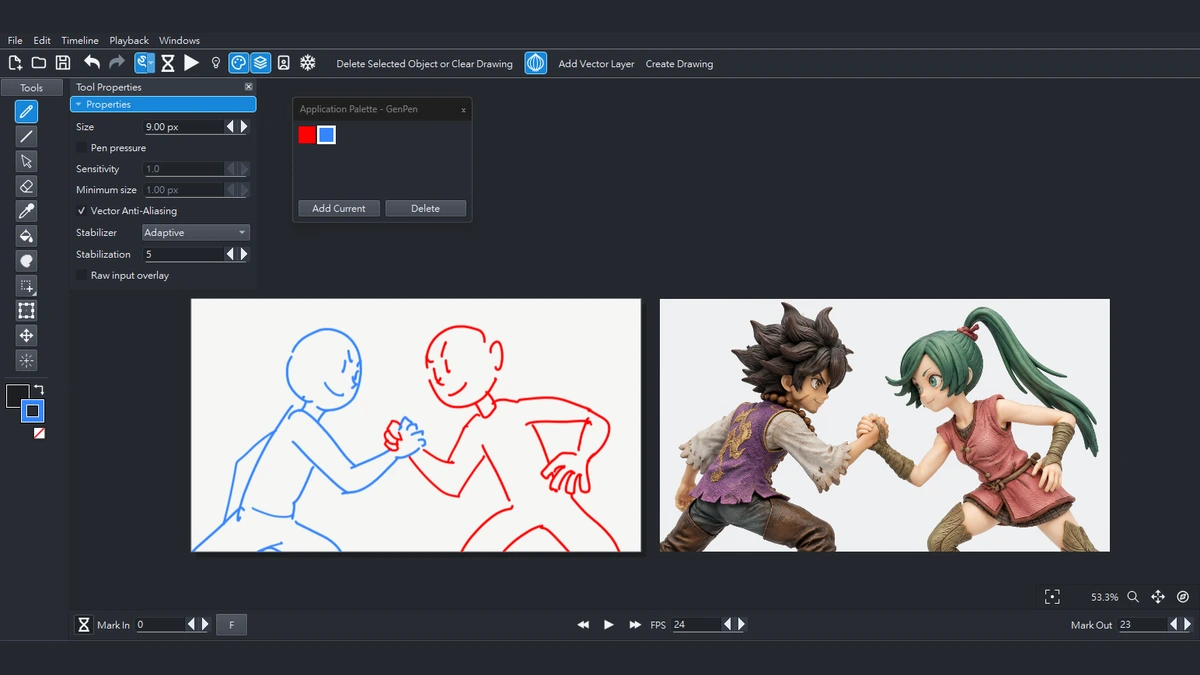This screenshot has width=1200, height=675.
Task: Open the Playback menu
Action: click(129, 40)
